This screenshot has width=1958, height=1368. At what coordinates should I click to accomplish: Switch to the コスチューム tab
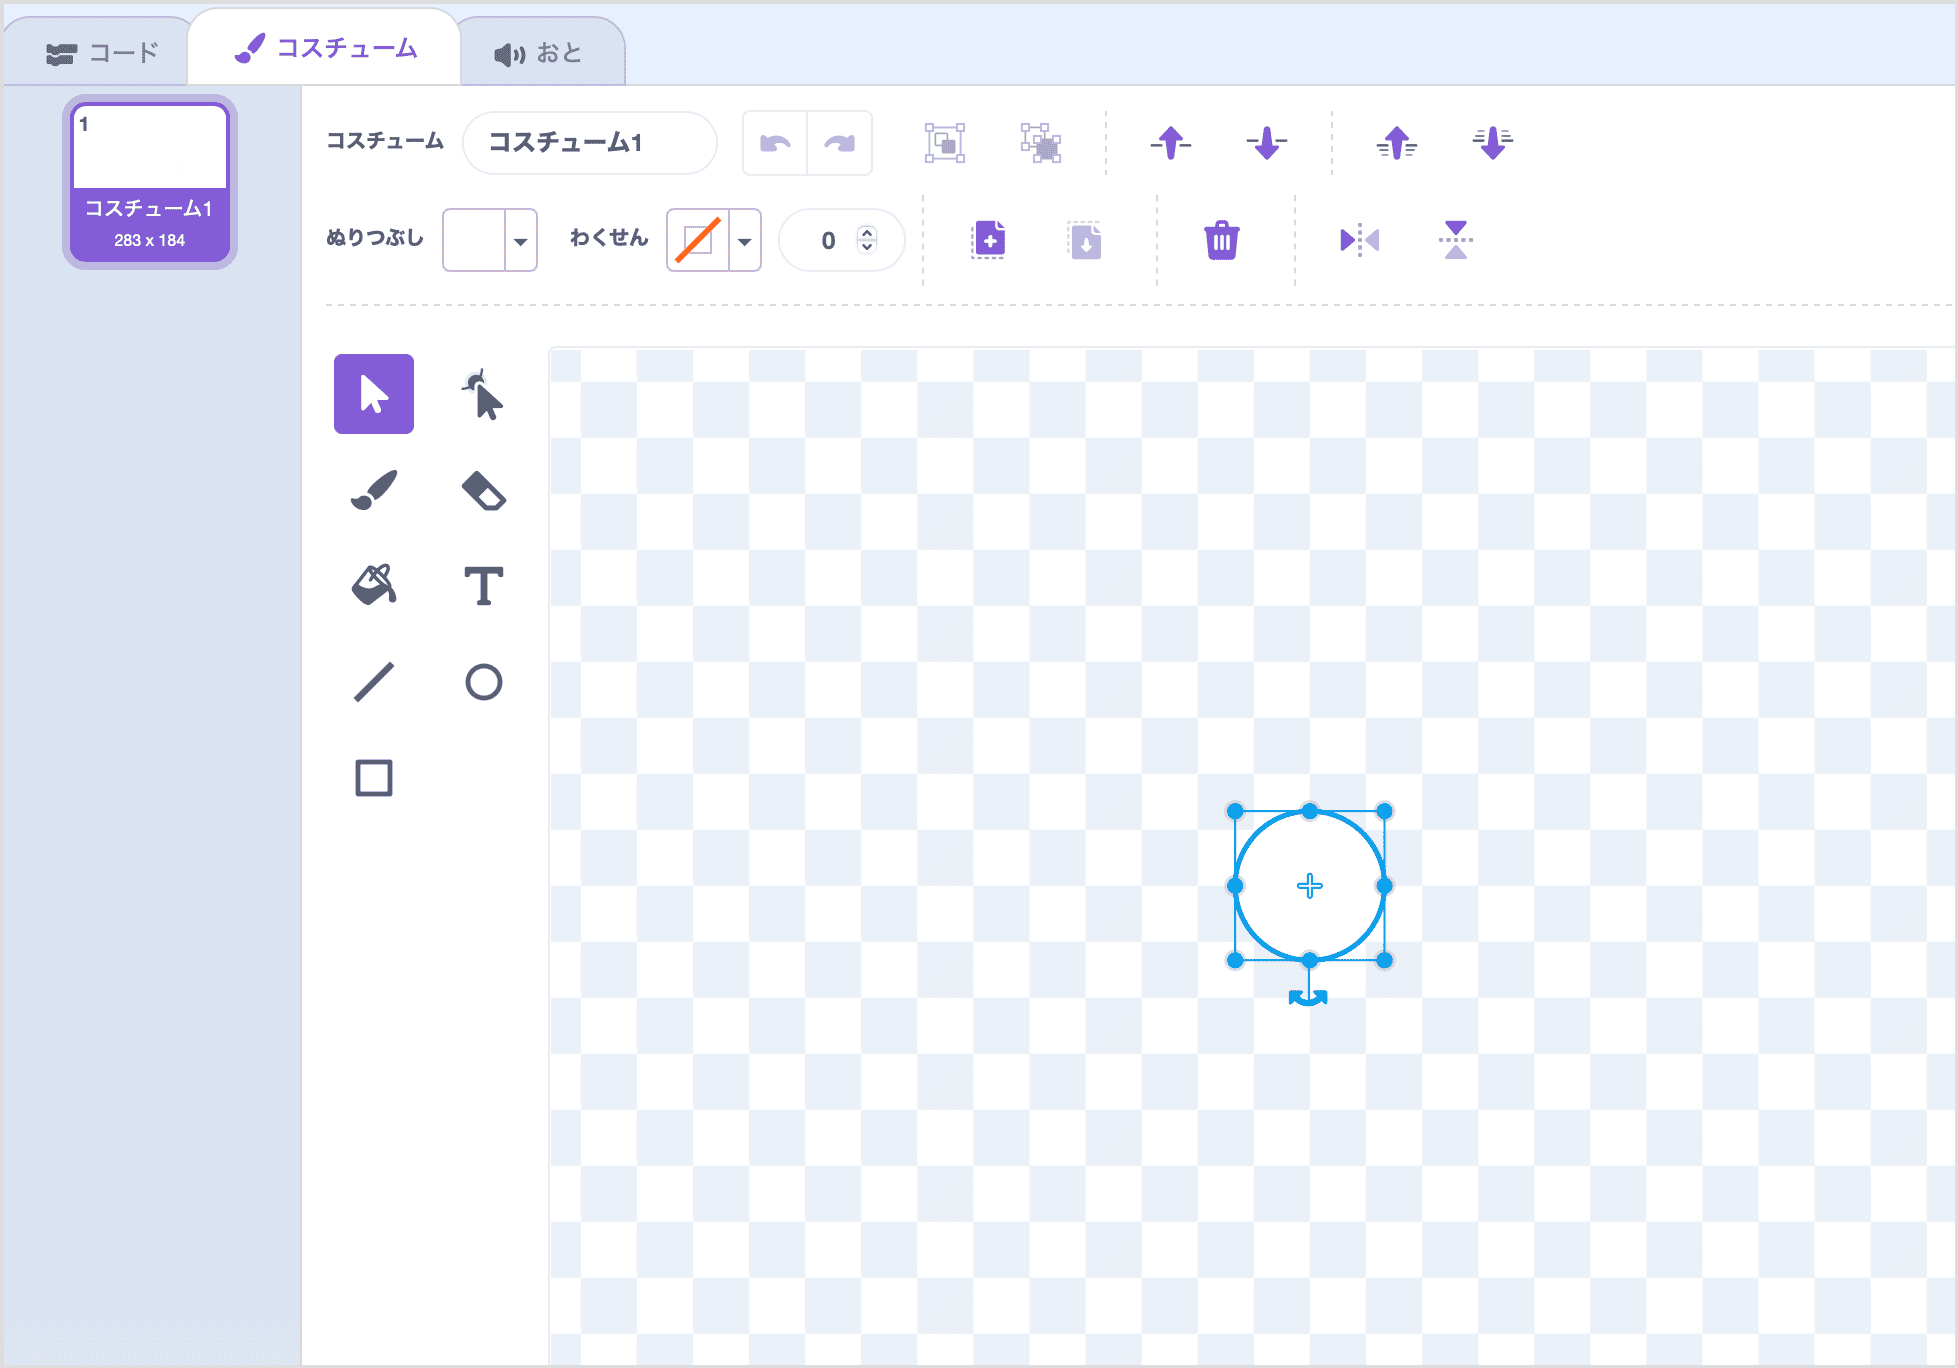325,48
